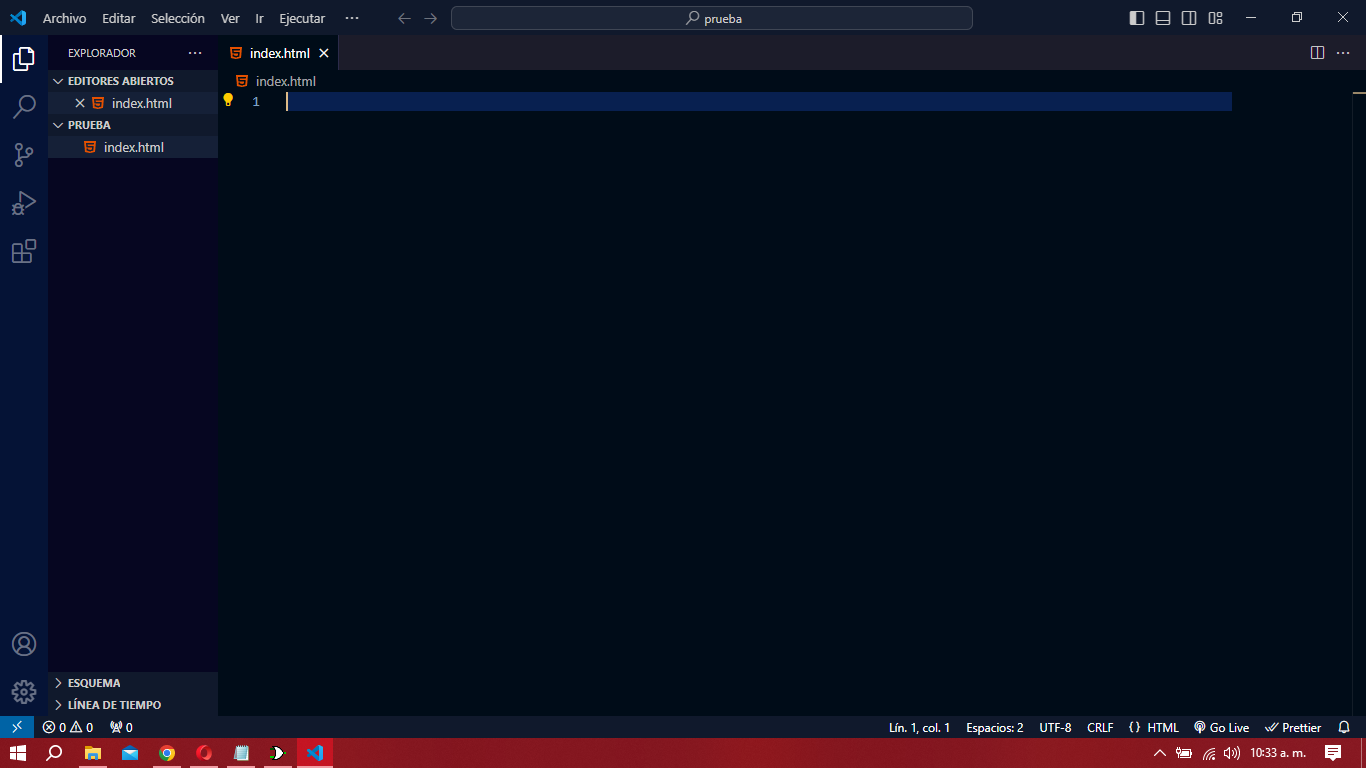The height and width of the screenshot is (768, 1366).
Task: Open Chrome from the taskbar
Action: tap(167, 753)
